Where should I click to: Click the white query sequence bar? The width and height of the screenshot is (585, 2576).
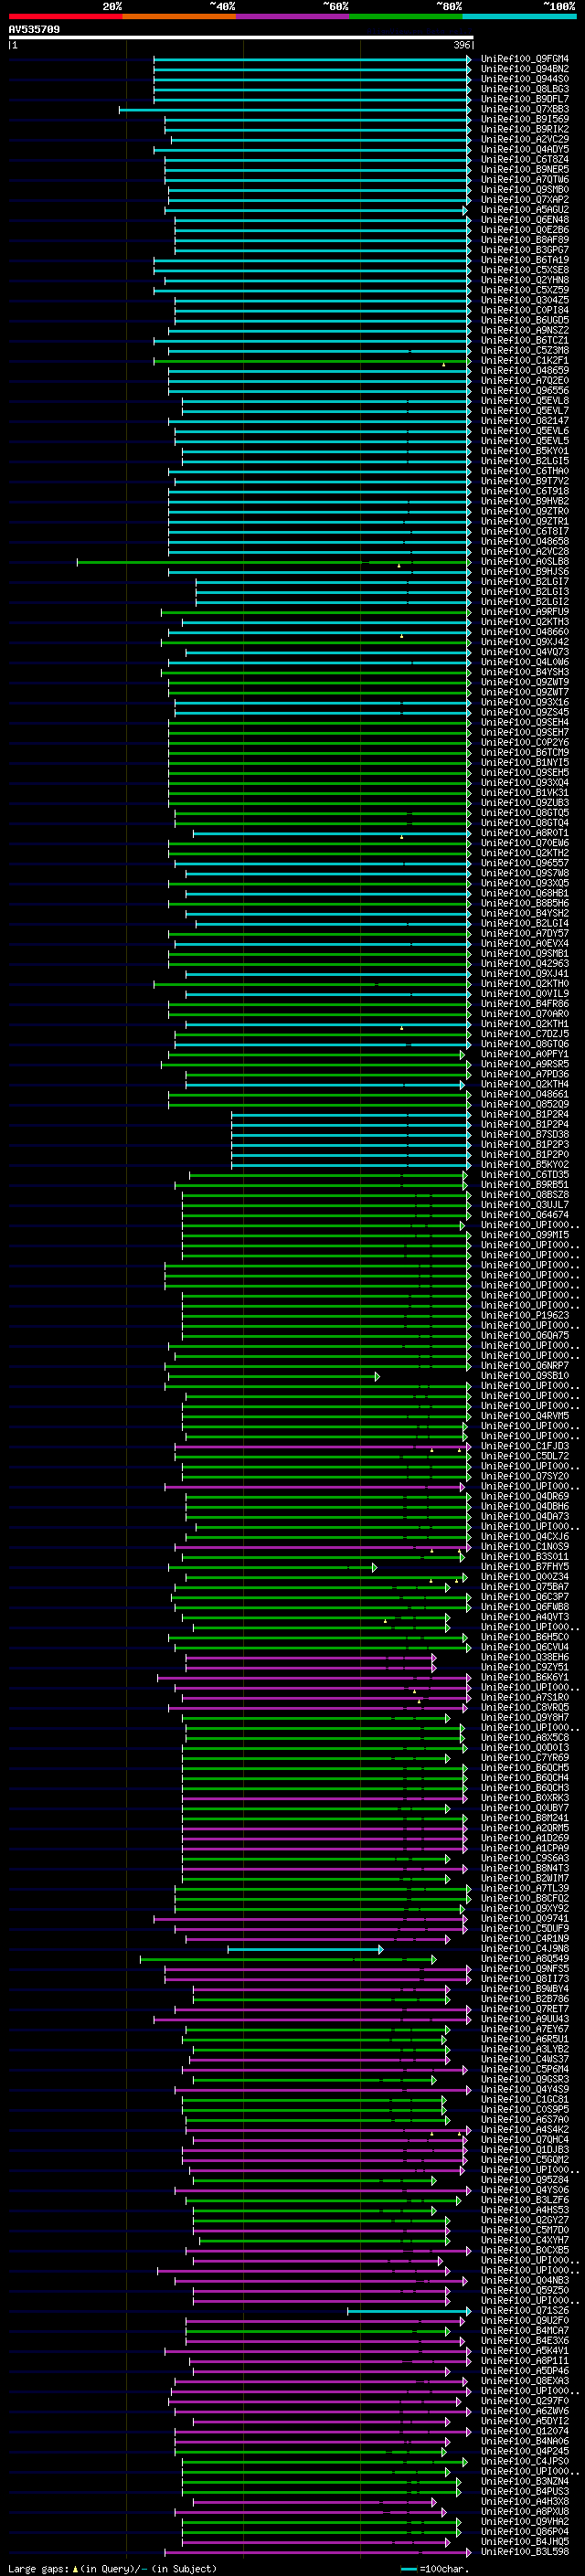click(241, 38)
